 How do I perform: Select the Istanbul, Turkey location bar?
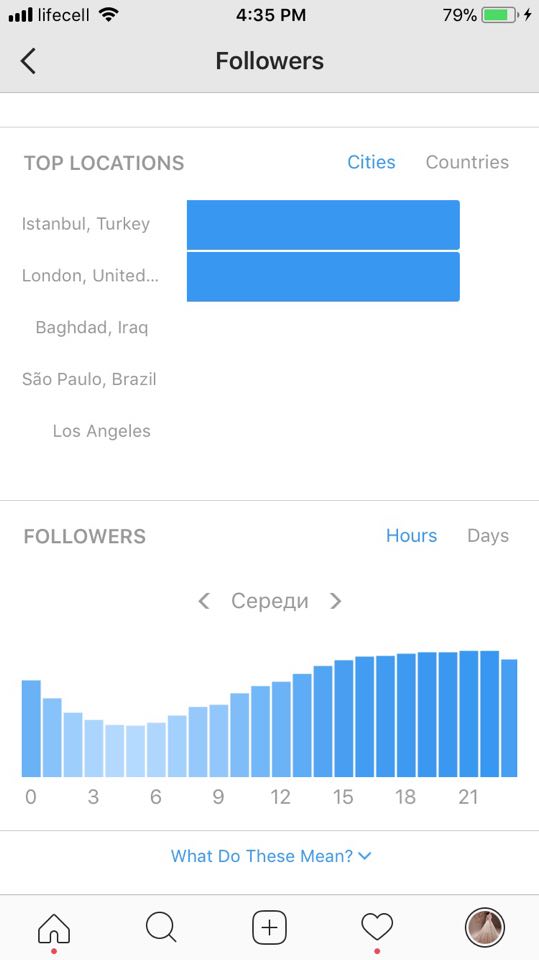pyautogui.click(x=323, y=224)
